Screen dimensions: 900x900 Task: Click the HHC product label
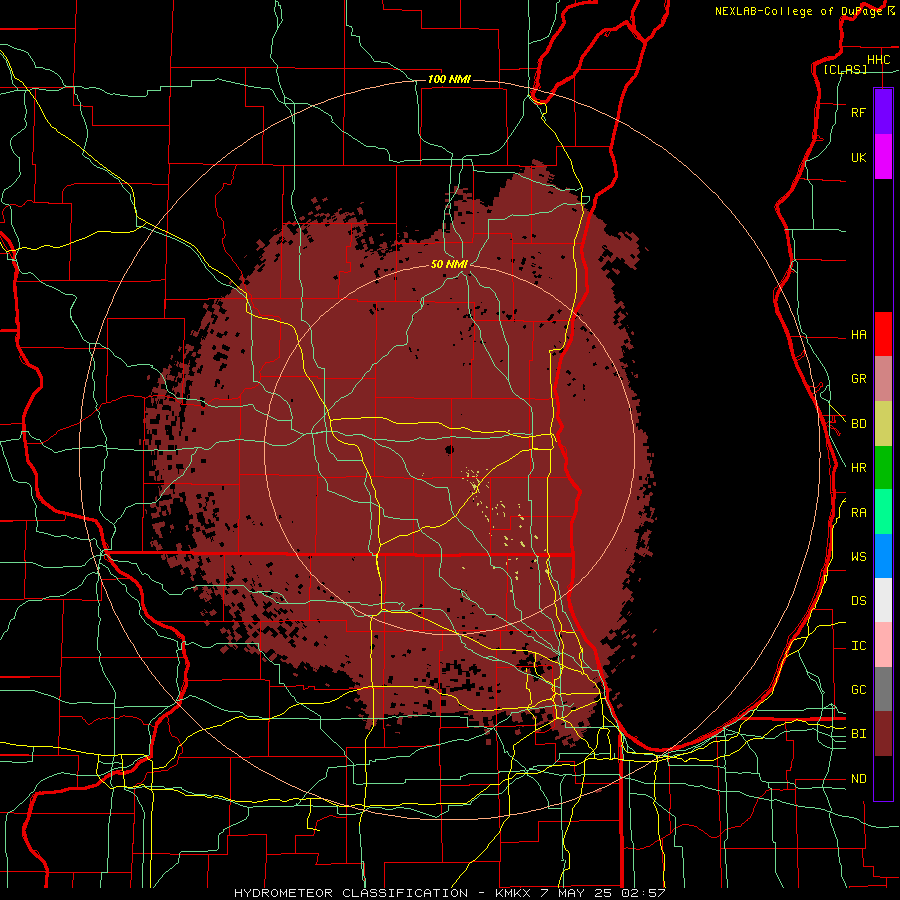(x=878, y=60)
